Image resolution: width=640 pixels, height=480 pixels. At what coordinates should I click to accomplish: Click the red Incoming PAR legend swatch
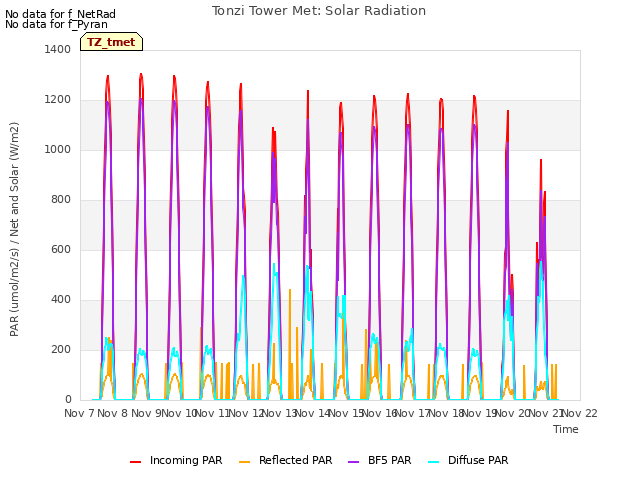pyautogui.click(x=136, y=461)
